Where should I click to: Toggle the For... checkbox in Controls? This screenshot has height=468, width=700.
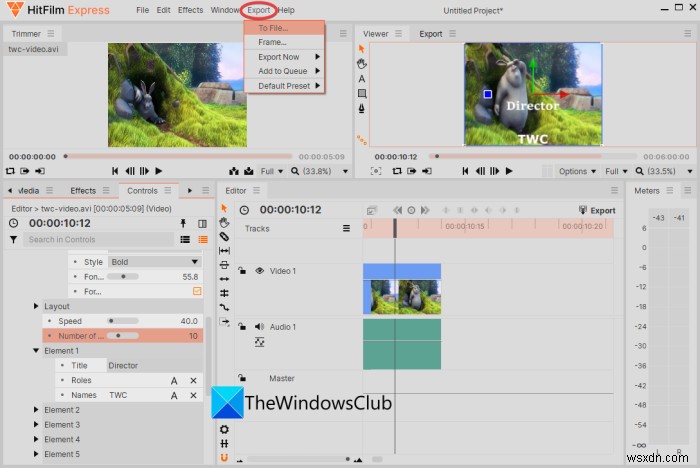tap(197, 291)
